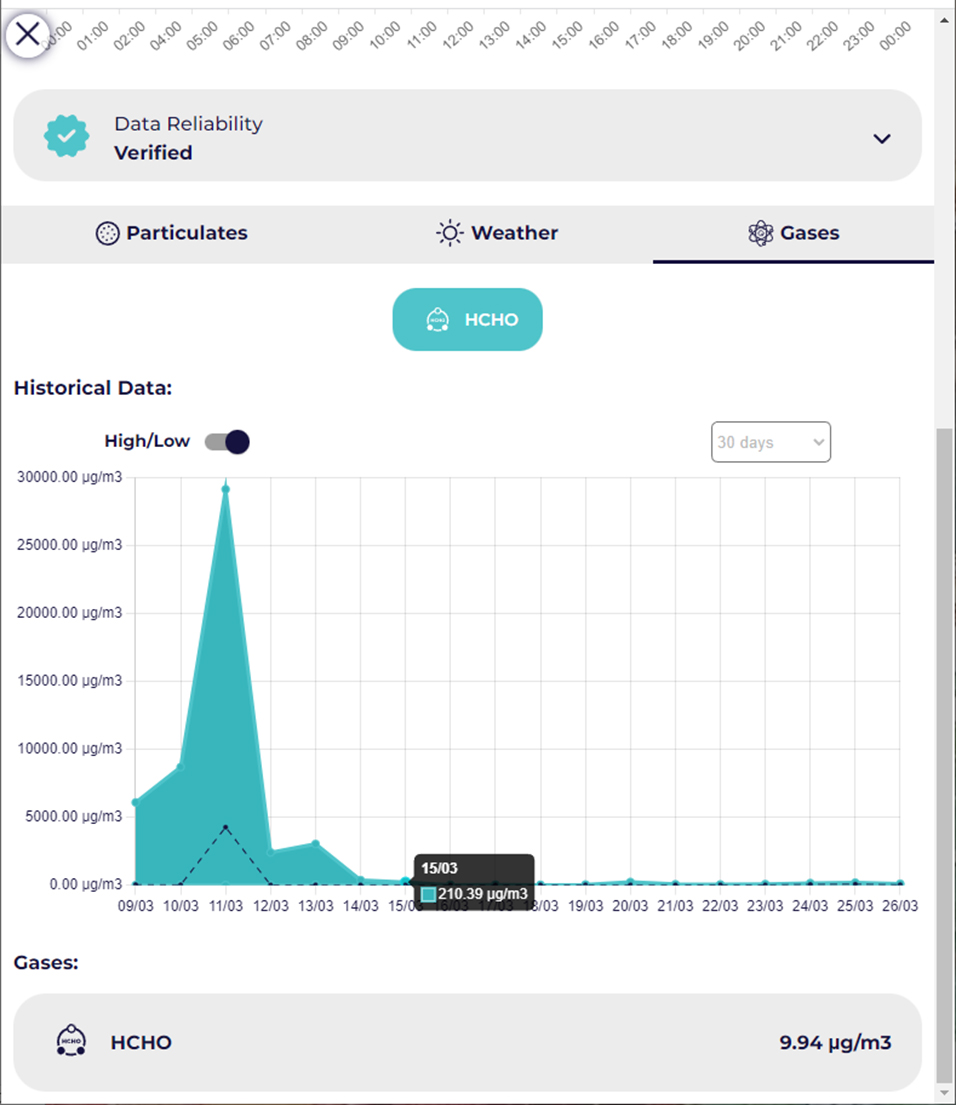Screen dimensions: 956x1105
Task: Open the 30 days range dropdown
Action: 770,442
